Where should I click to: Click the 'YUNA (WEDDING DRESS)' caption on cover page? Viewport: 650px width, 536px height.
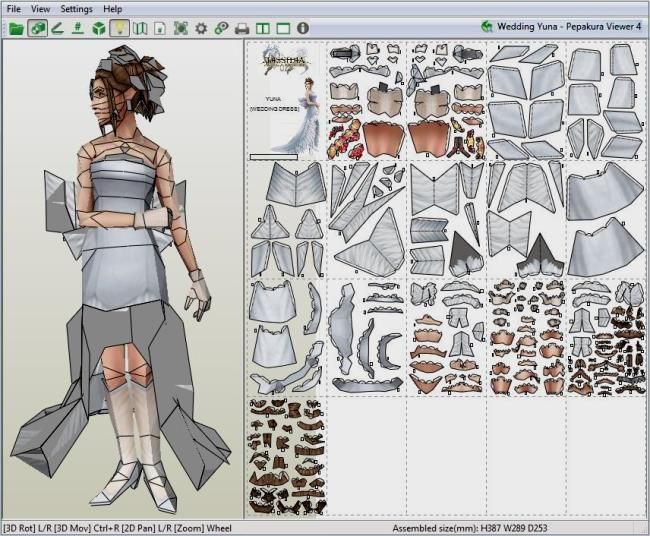point(274,104)
